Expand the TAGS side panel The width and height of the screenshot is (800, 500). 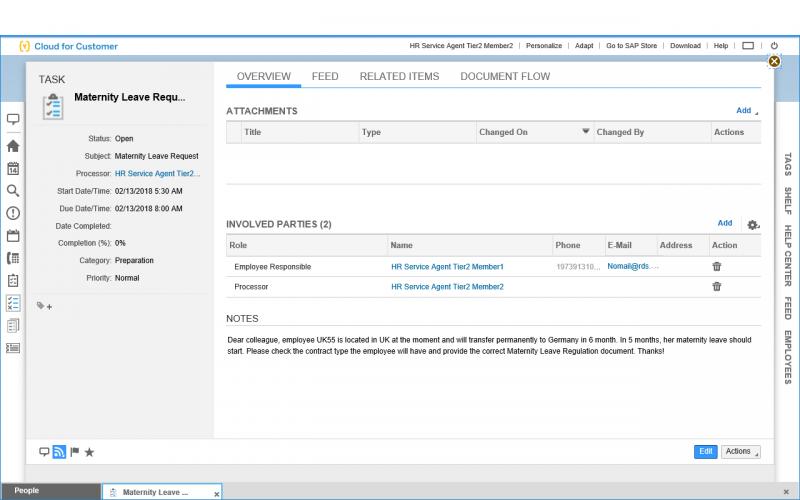[788, 164]
